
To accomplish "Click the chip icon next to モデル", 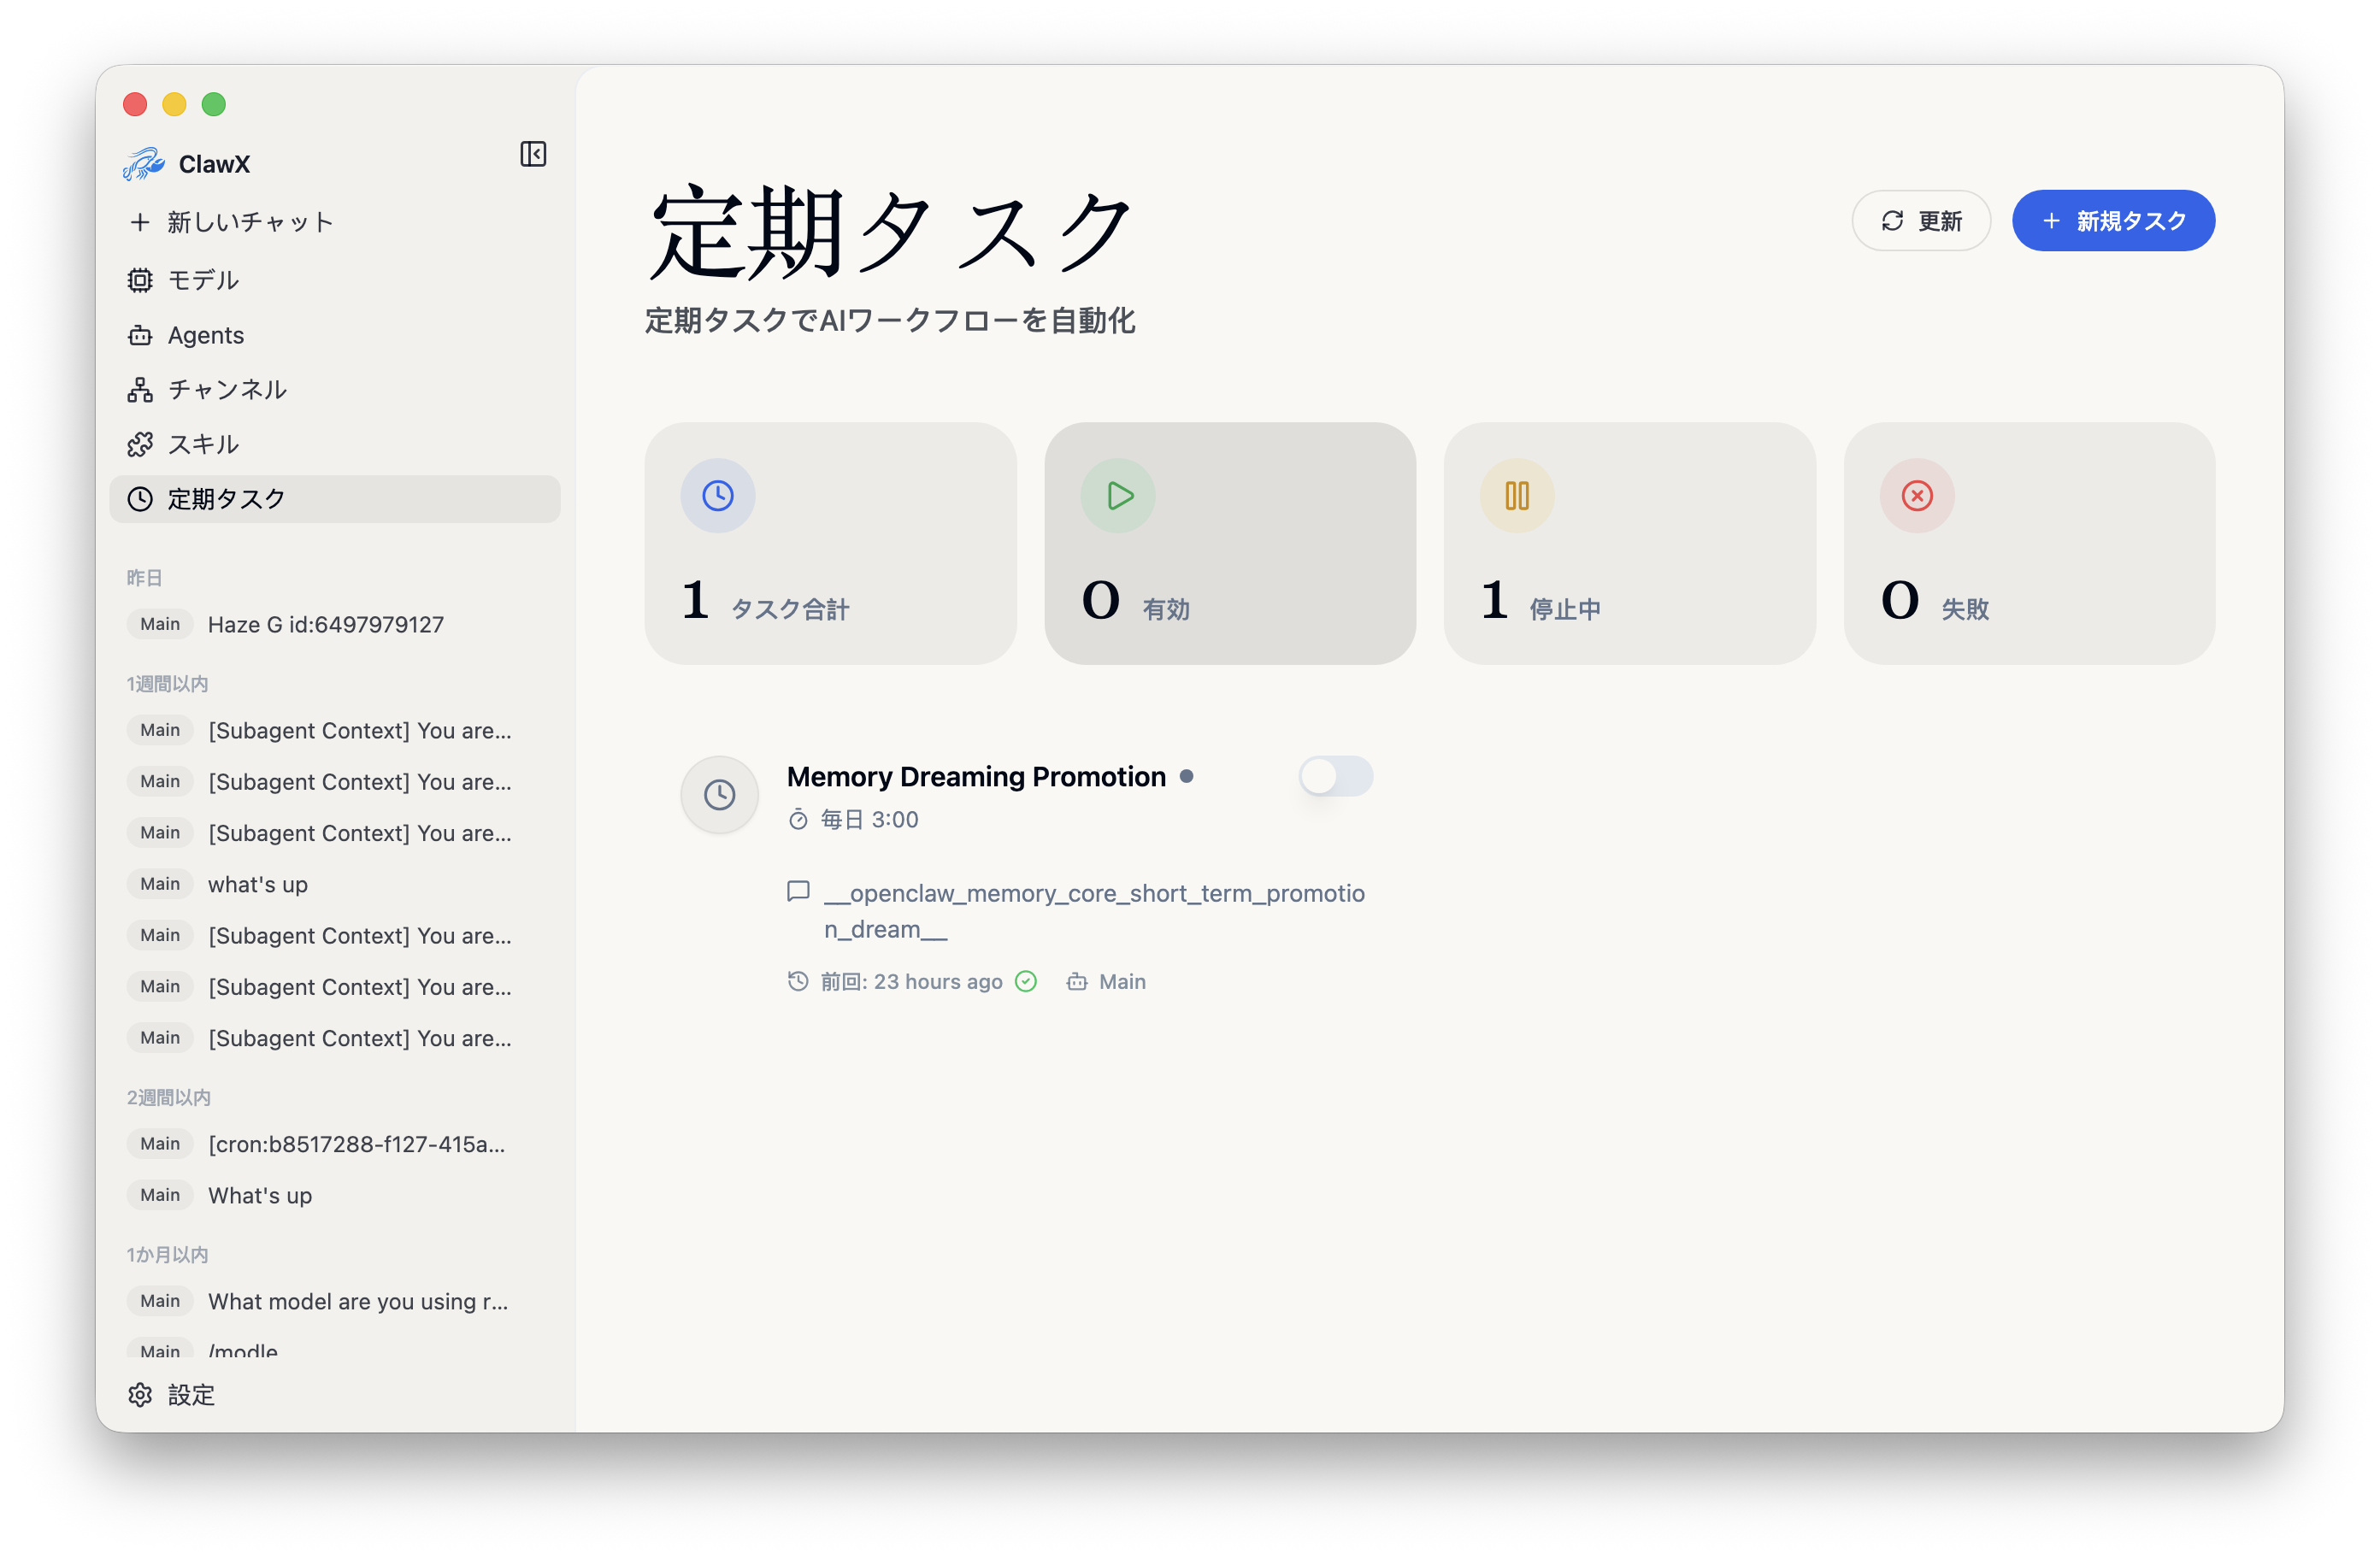I will (140, 280).
